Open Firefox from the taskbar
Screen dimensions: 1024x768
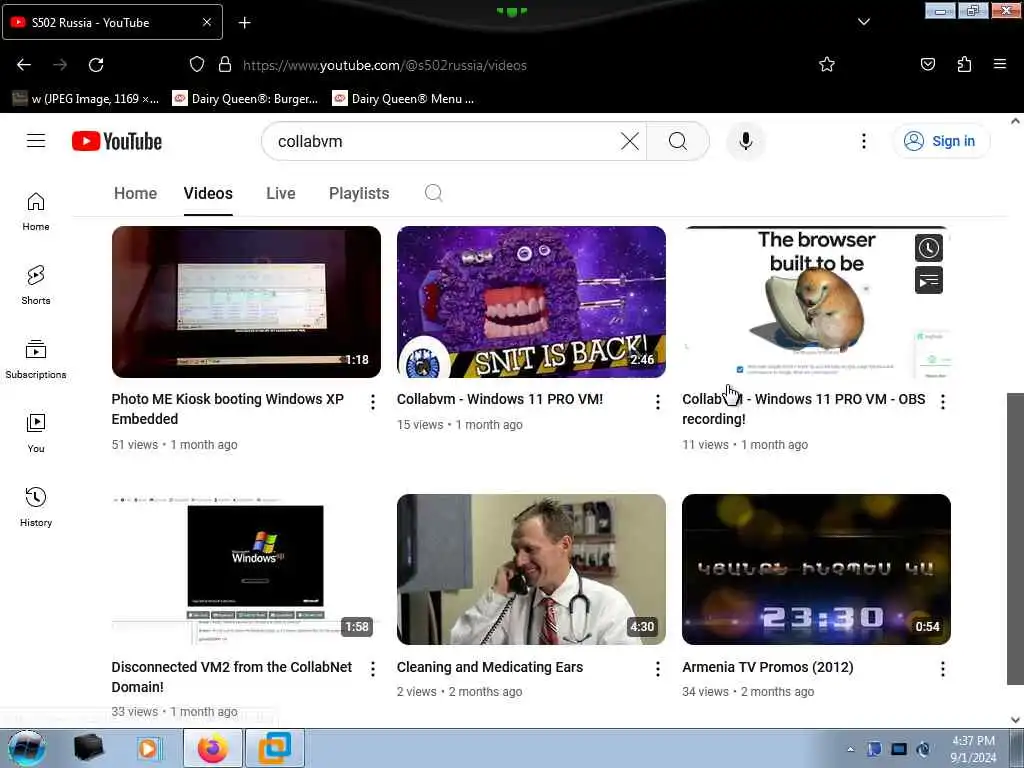coord(213,748)
